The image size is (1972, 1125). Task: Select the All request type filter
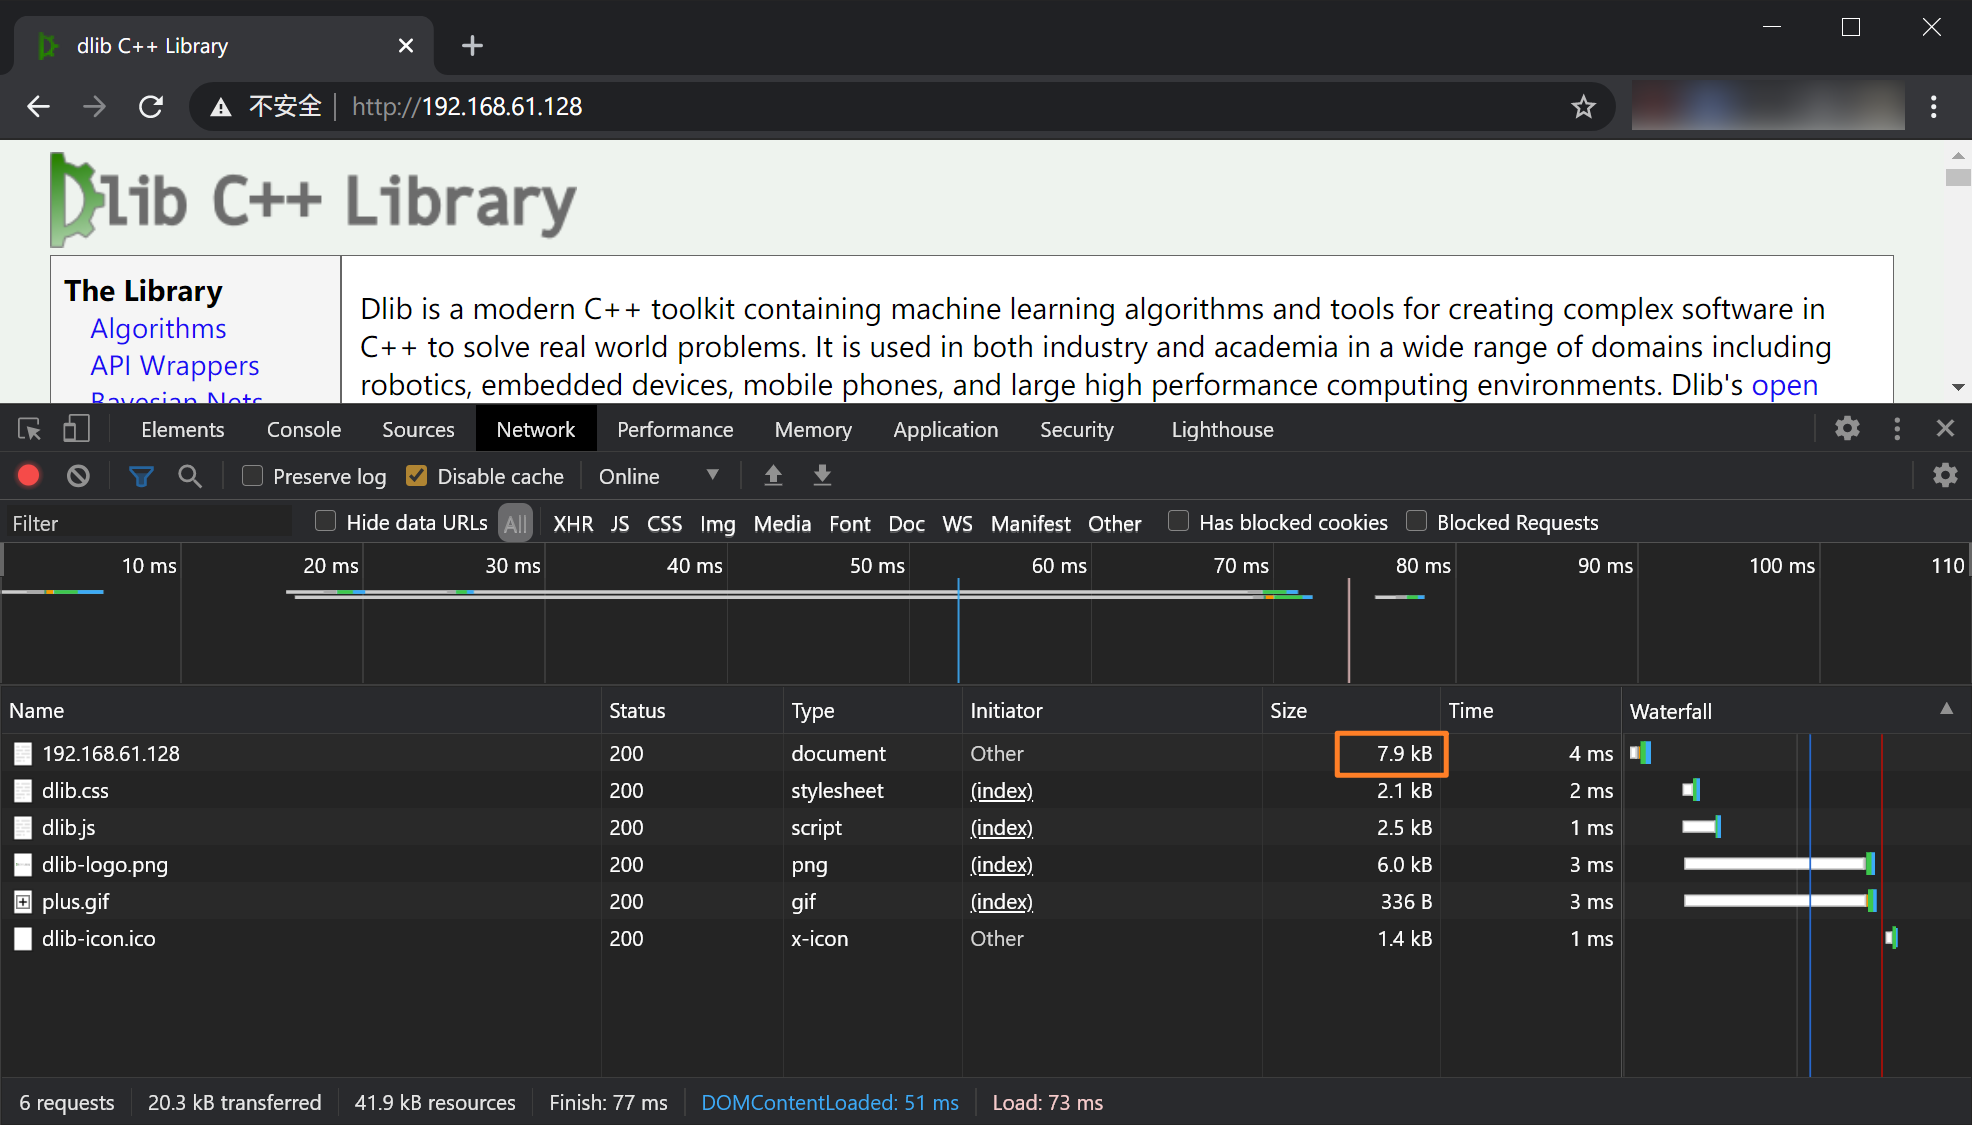click(x=515, y=524)
